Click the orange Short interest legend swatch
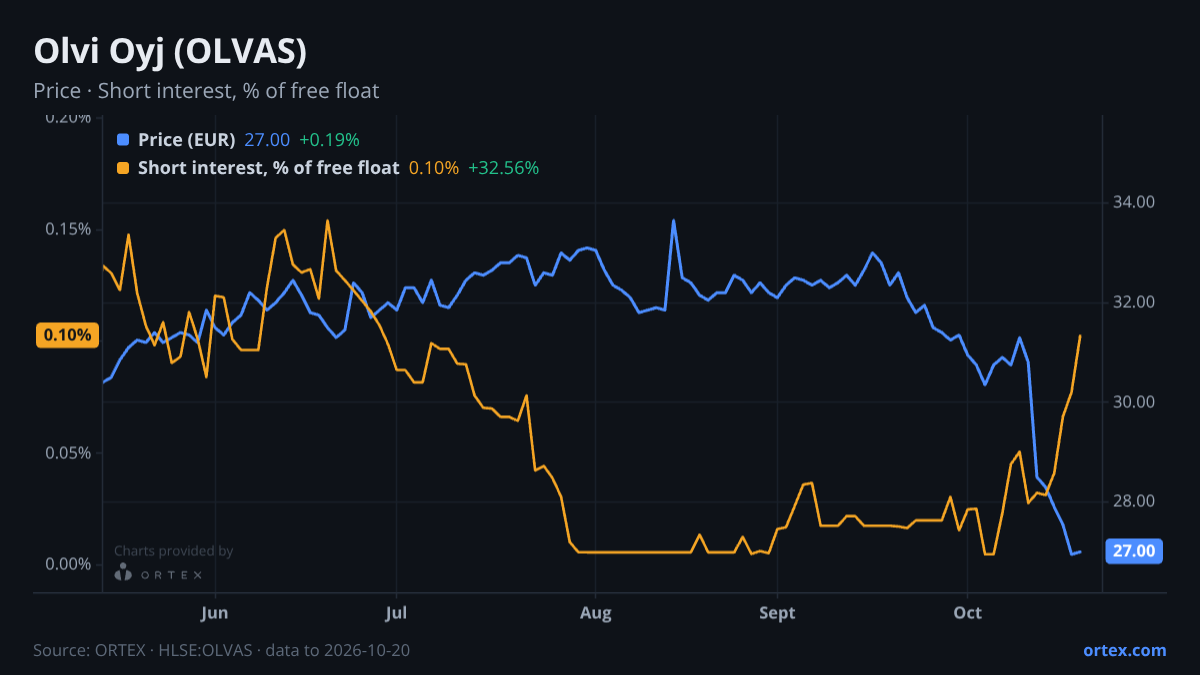Image resolution: width=1200 pixels, height=675 pixels. coord(123,168)
